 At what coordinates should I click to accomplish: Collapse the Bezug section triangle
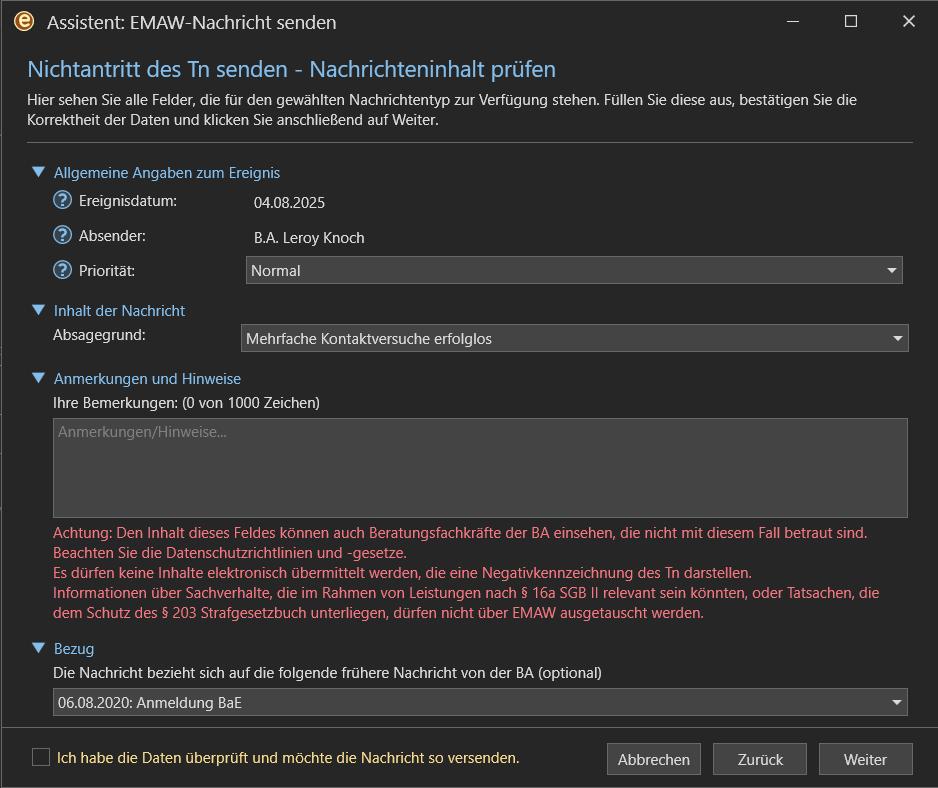click(x=38, y=648)
